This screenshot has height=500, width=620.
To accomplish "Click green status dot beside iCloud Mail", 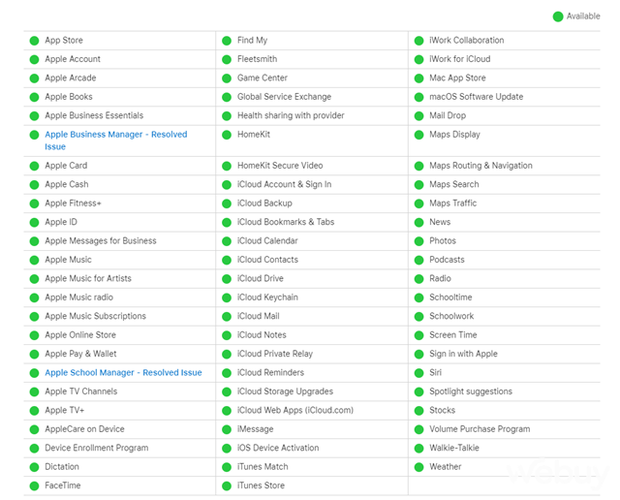I will [227, 317].
